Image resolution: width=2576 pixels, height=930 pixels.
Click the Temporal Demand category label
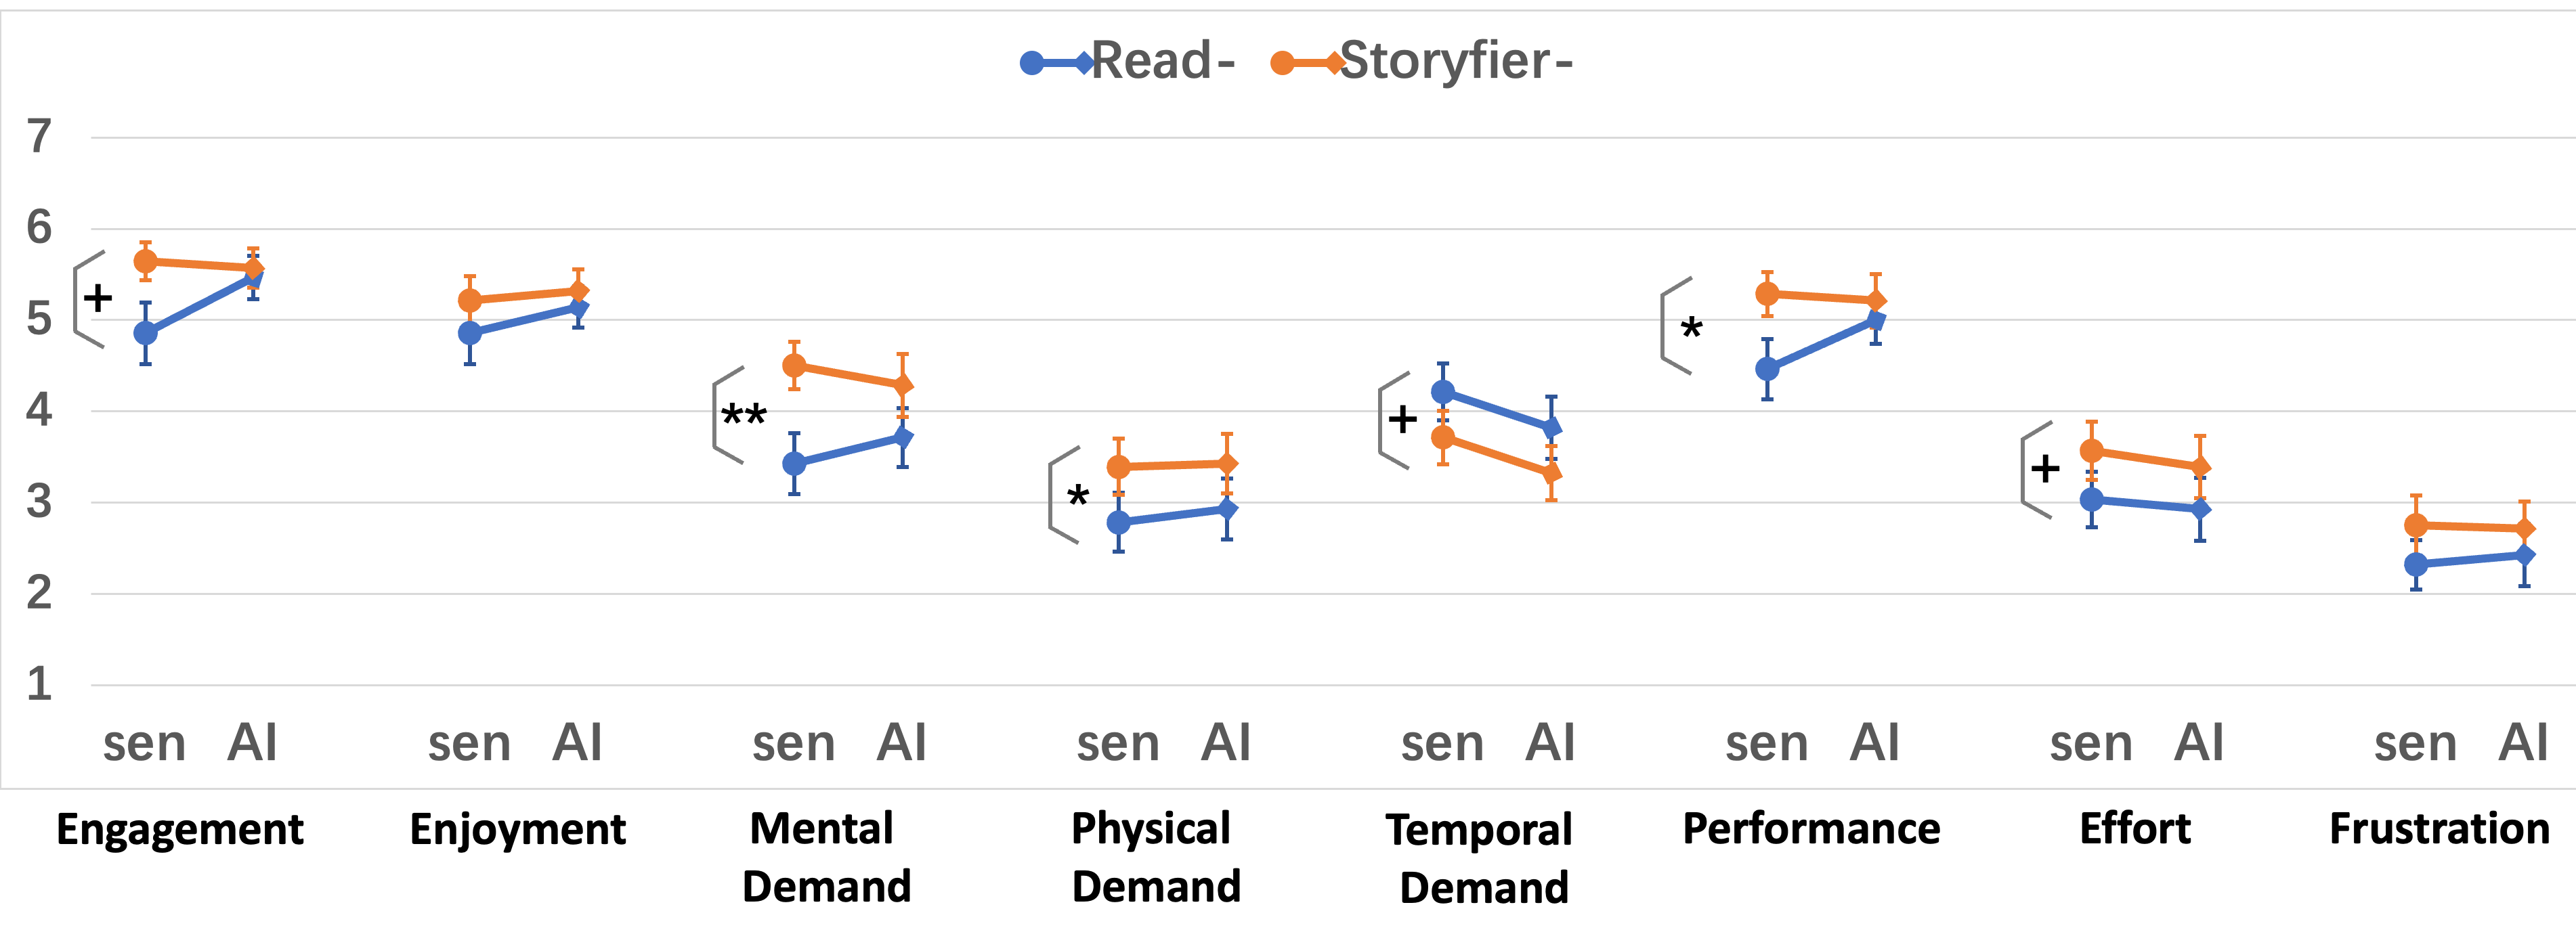click(x=1482, y=858)
